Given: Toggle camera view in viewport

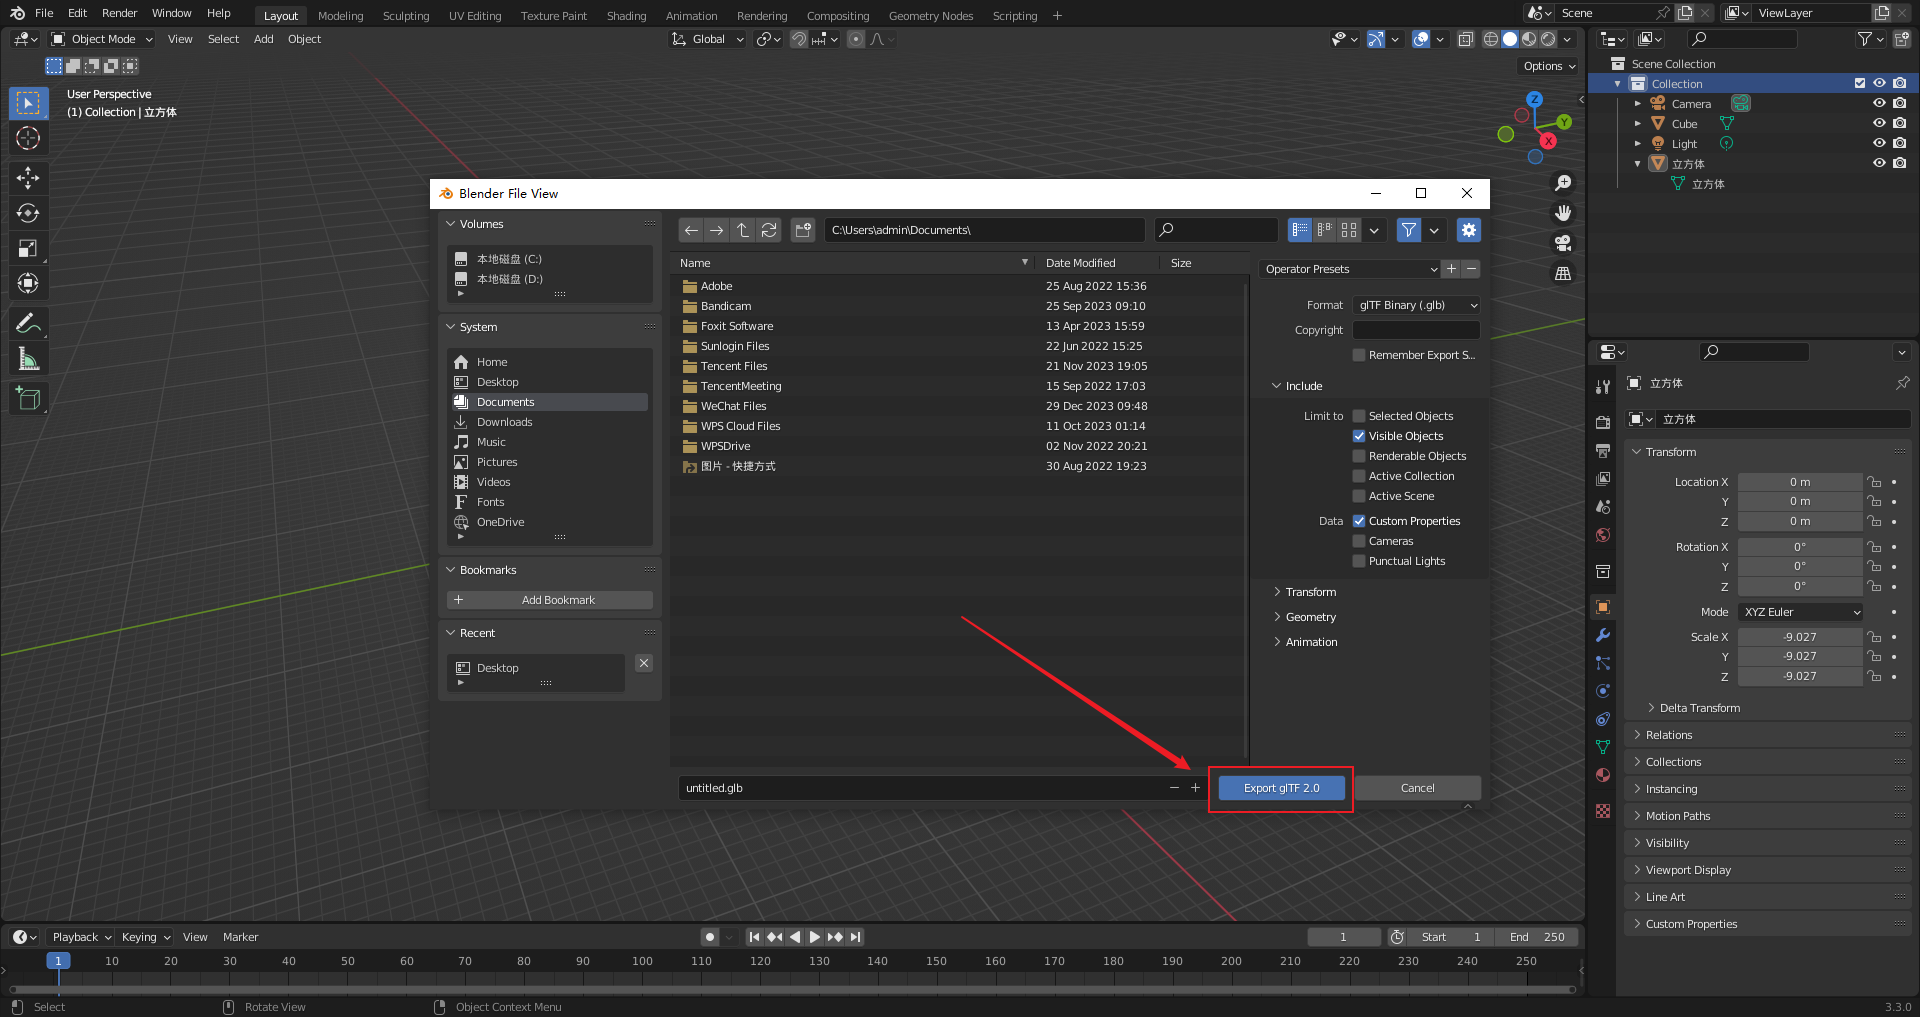Looking at the screenshot, I should coord(1563,243).
